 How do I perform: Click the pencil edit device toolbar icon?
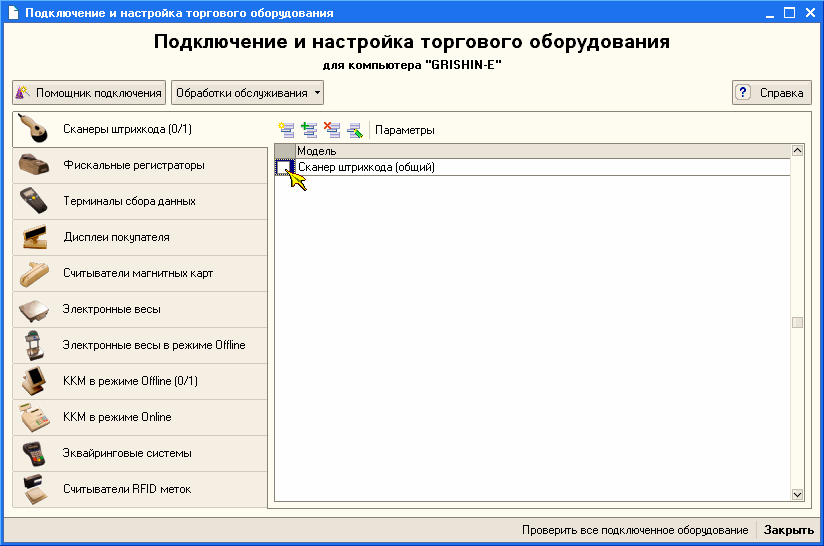(355, 130)
